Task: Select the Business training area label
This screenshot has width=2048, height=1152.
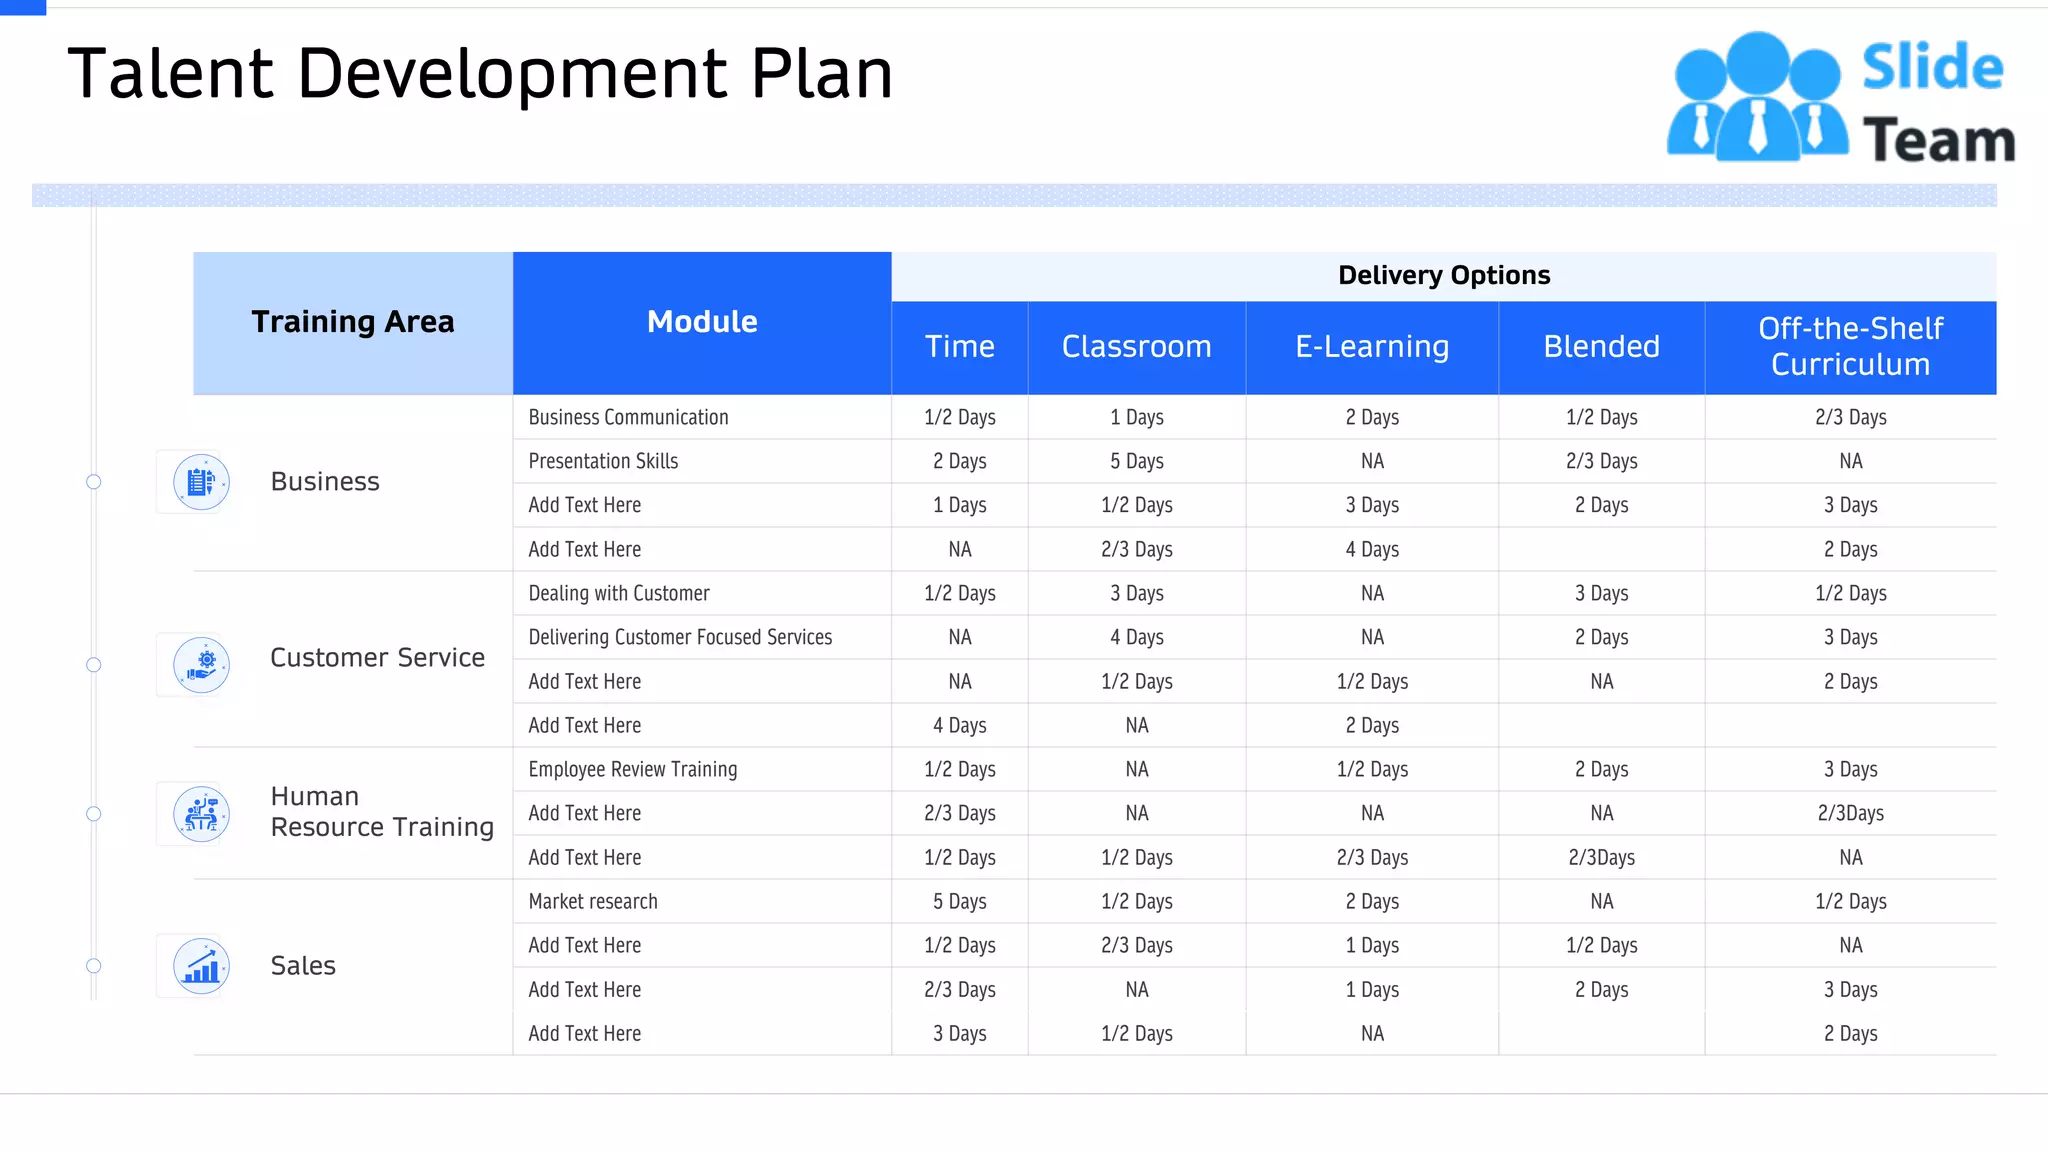Action: [325, 482]
